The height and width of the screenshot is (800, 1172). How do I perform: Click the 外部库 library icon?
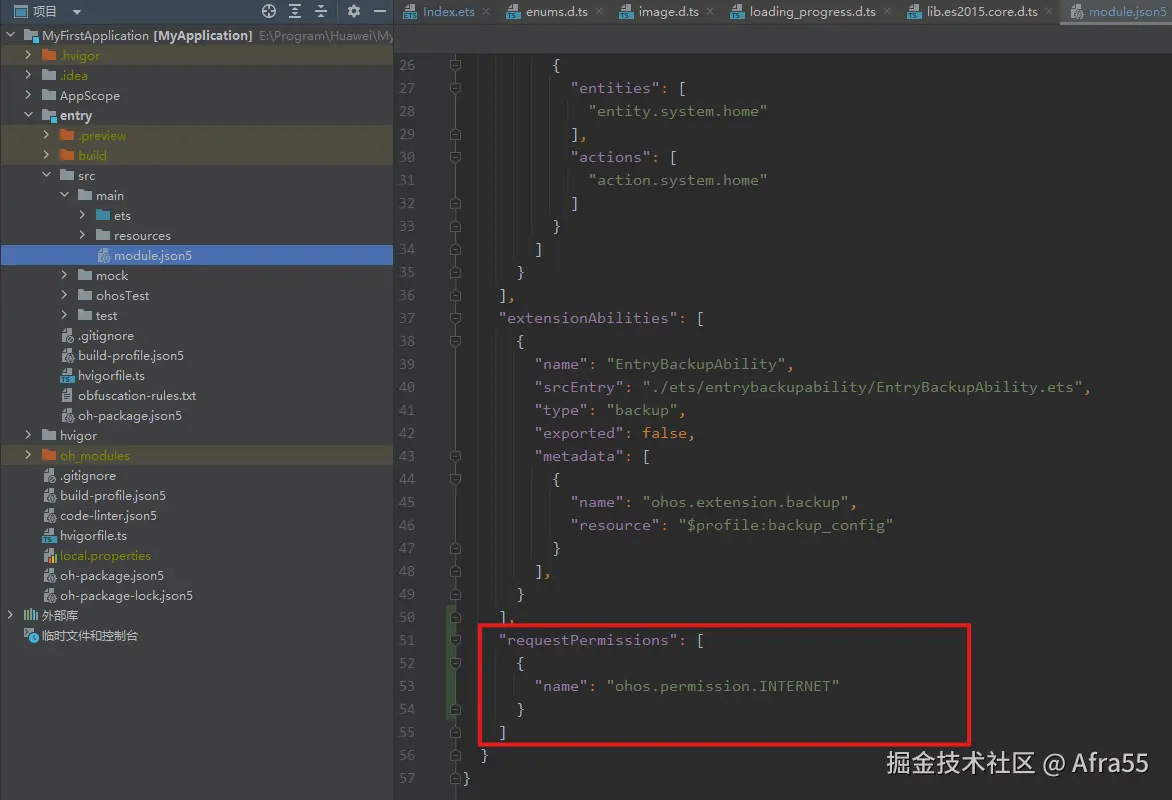(31, 615)
